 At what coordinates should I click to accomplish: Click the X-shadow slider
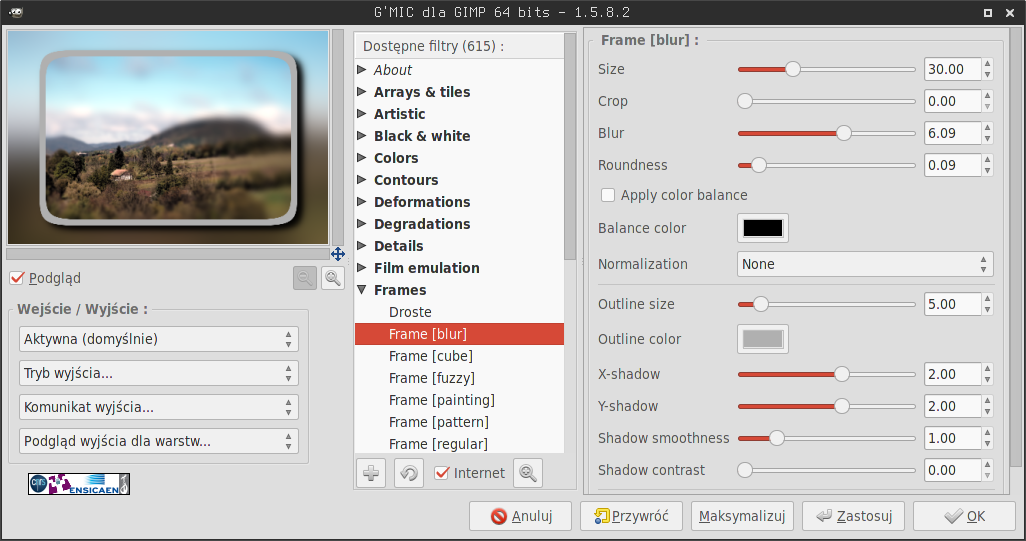tap(826, 374)
